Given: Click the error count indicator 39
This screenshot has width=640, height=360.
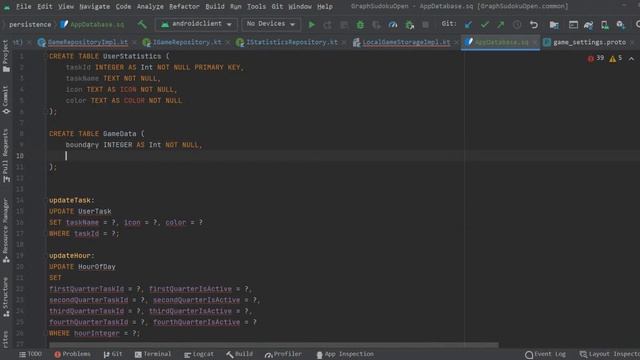Looking at the screenshot, I should click(596, 58).
